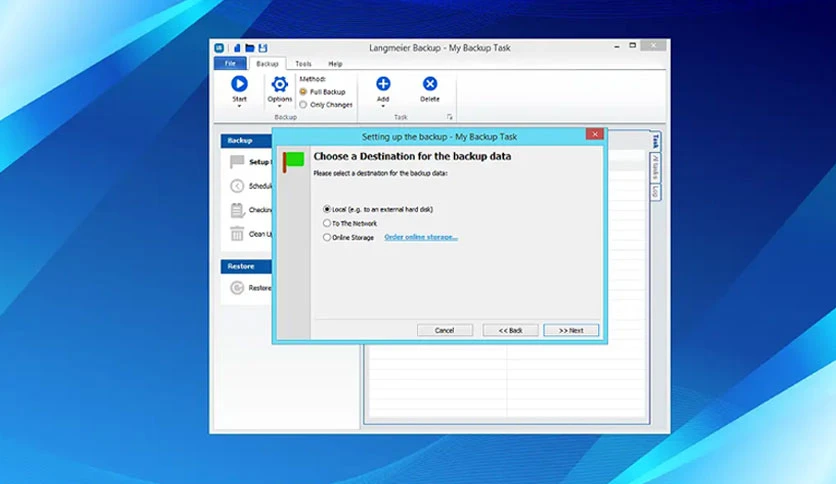Open the File menu
Screen dimensions: 836x484
coord(230,63)
